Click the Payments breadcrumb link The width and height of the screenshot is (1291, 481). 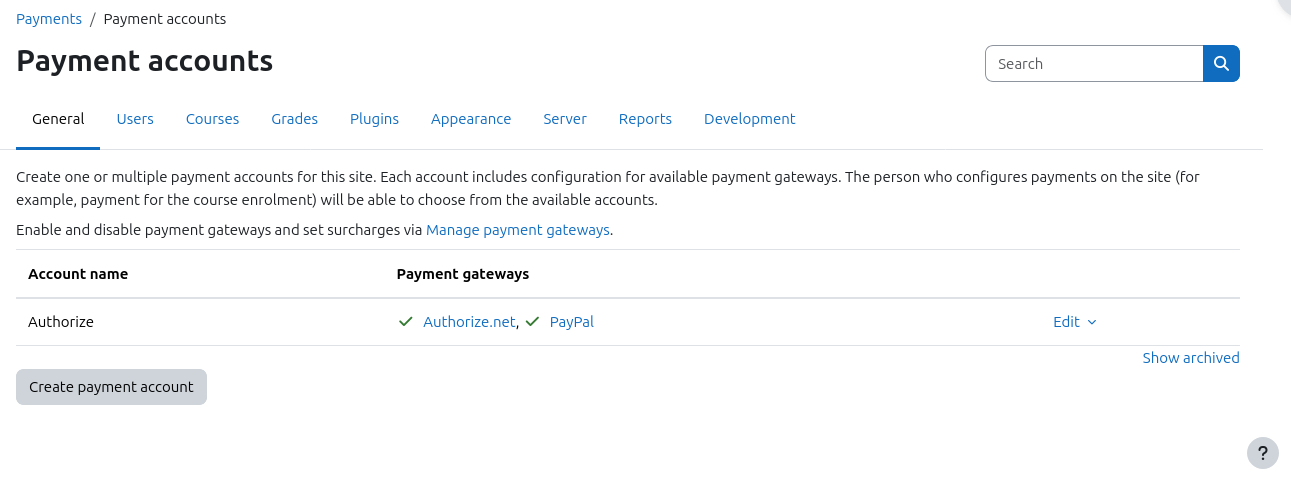tap(49, 19)
